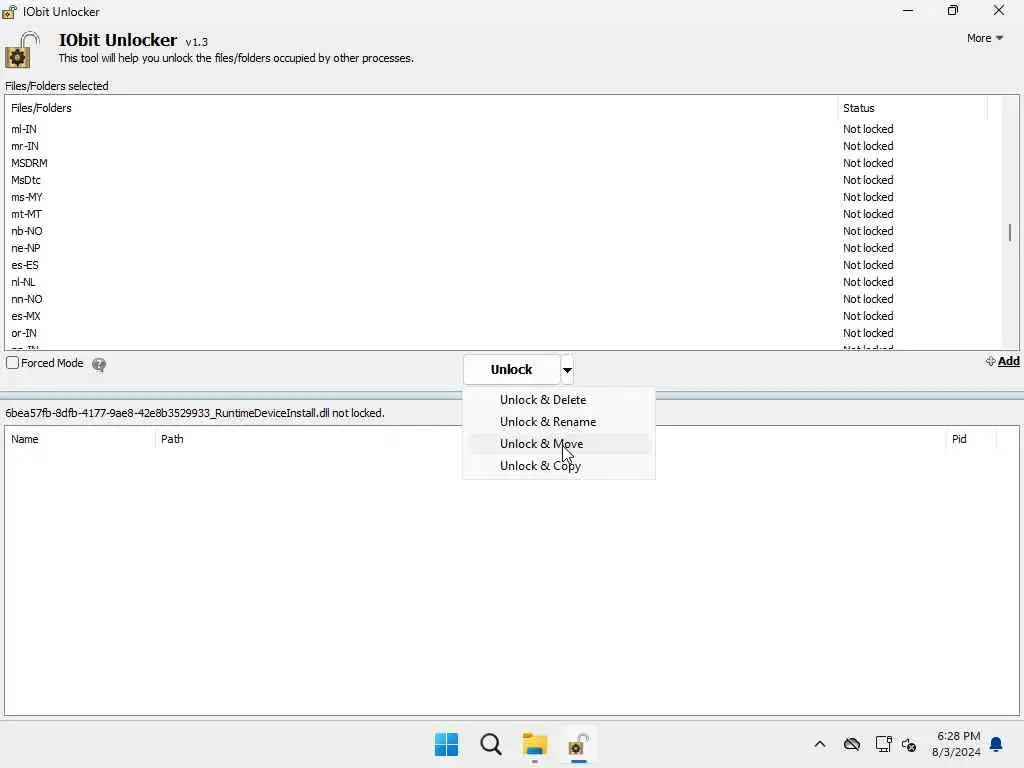Open network display tray icon
Image resolution: width=1024 pixels, height=768 pixels.
point(883,744)
